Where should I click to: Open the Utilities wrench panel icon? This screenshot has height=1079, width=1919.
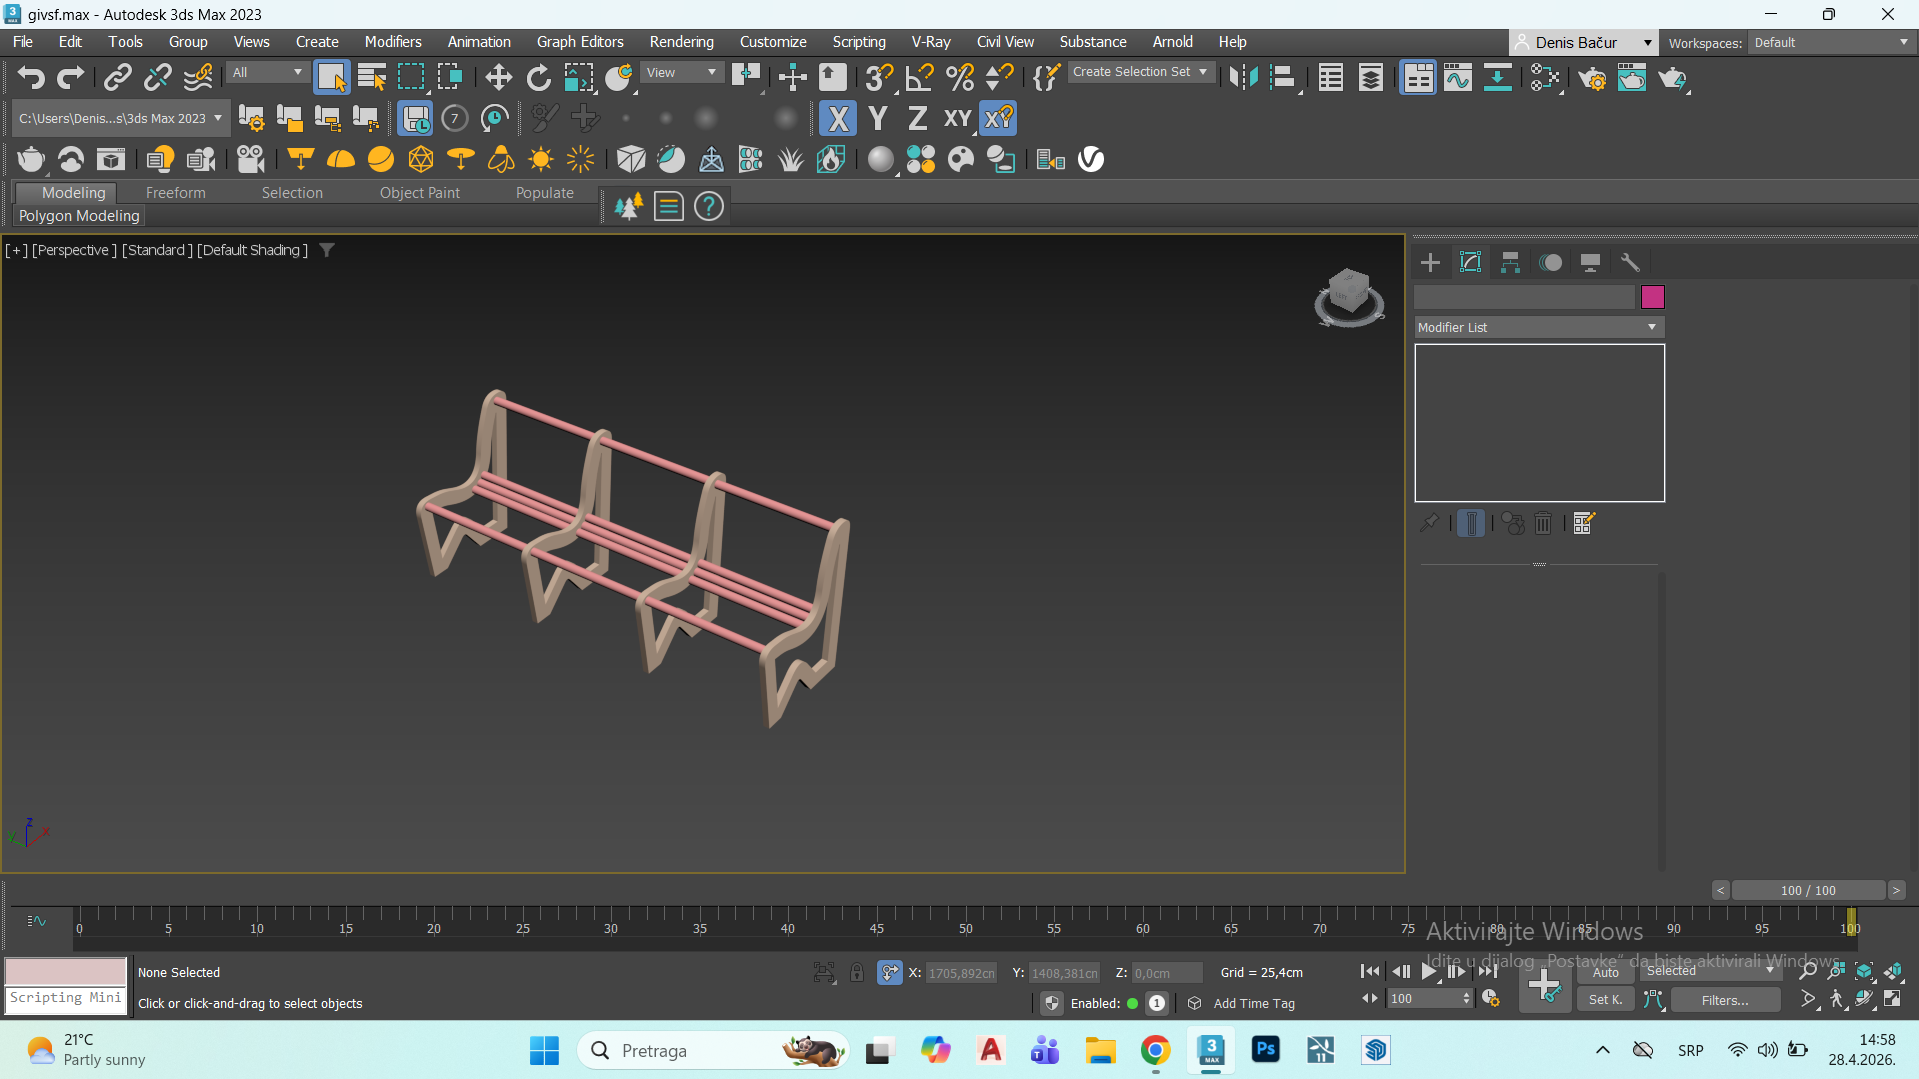1630,262
